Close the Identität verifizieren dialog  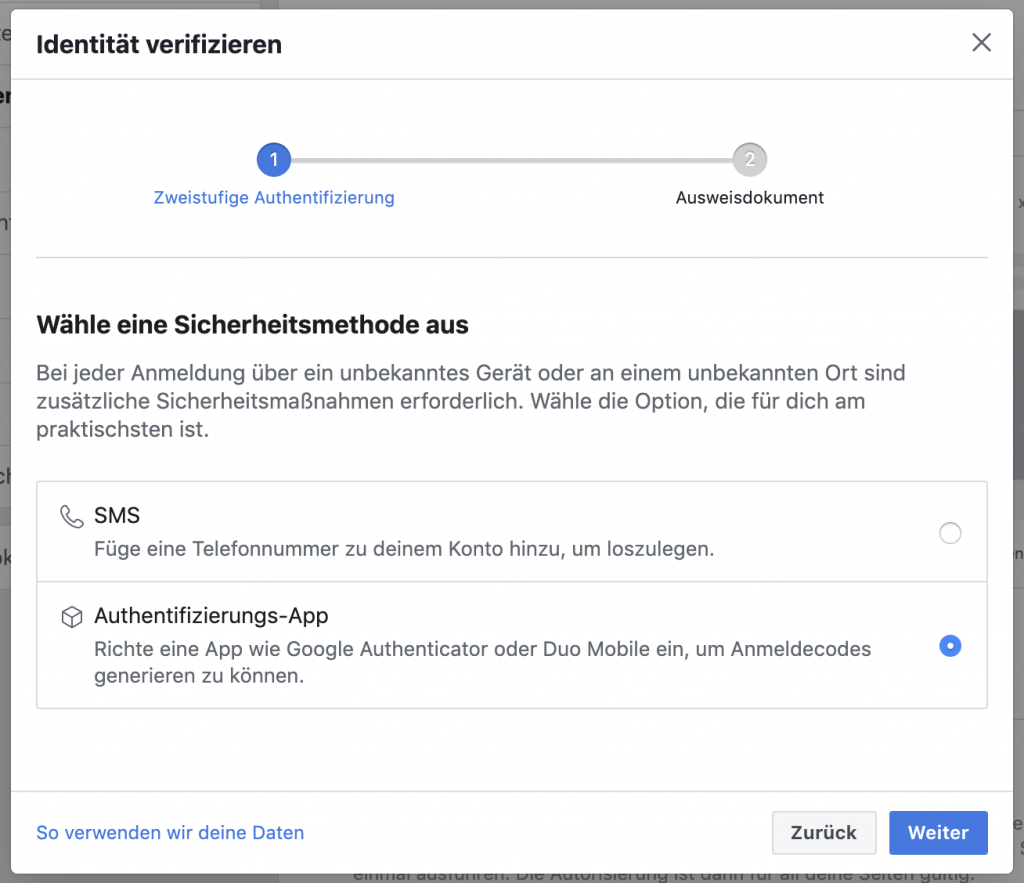(981, 42)
